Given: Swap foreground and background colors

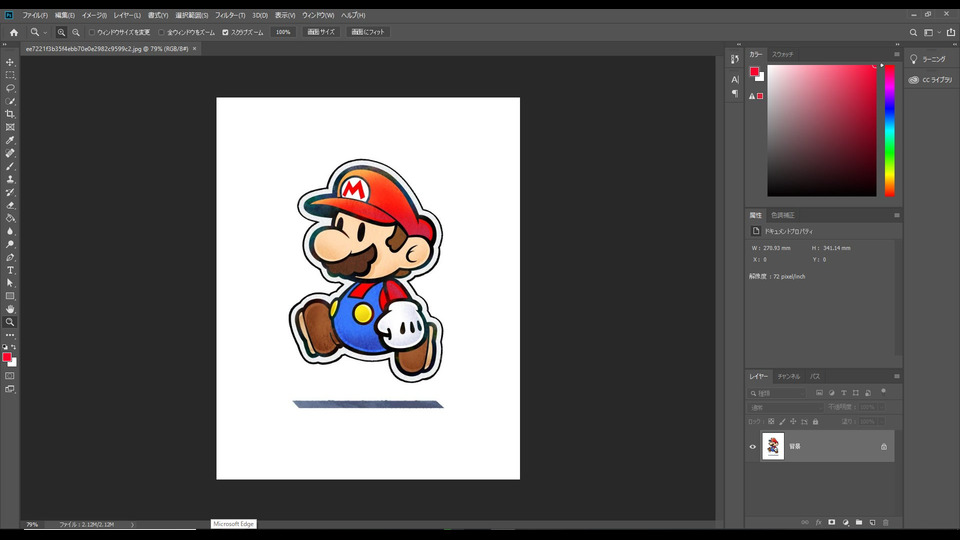Looking at the screenshot, I should (x=13, y=347).
